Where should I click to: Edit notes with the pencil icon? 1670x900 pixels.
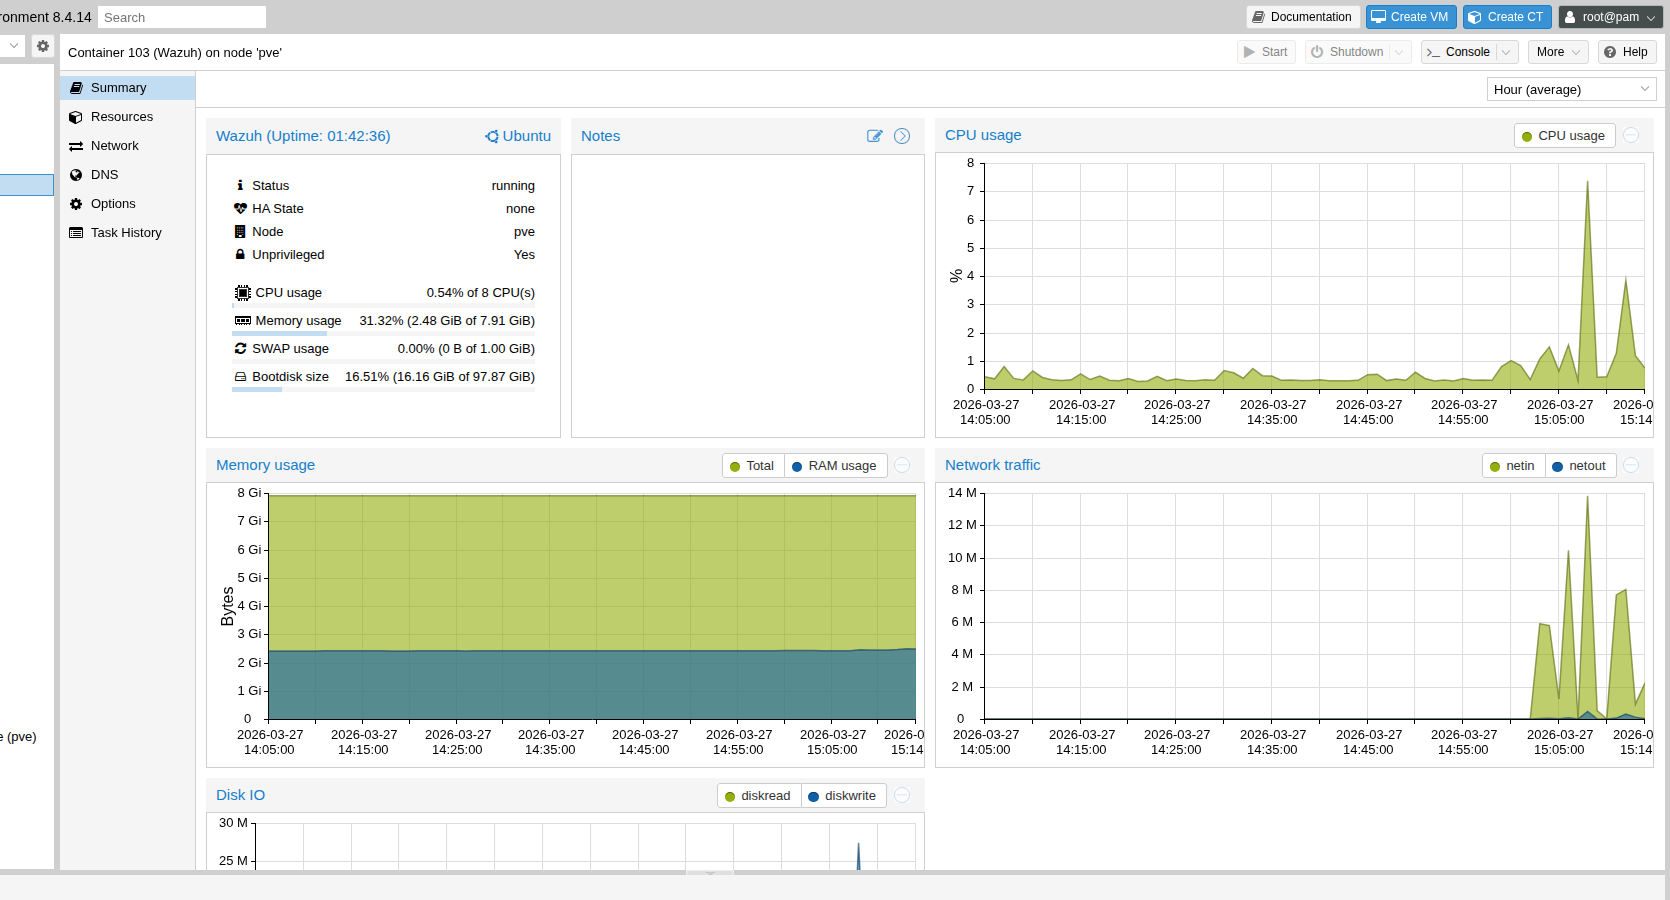[x=875, y=136]
